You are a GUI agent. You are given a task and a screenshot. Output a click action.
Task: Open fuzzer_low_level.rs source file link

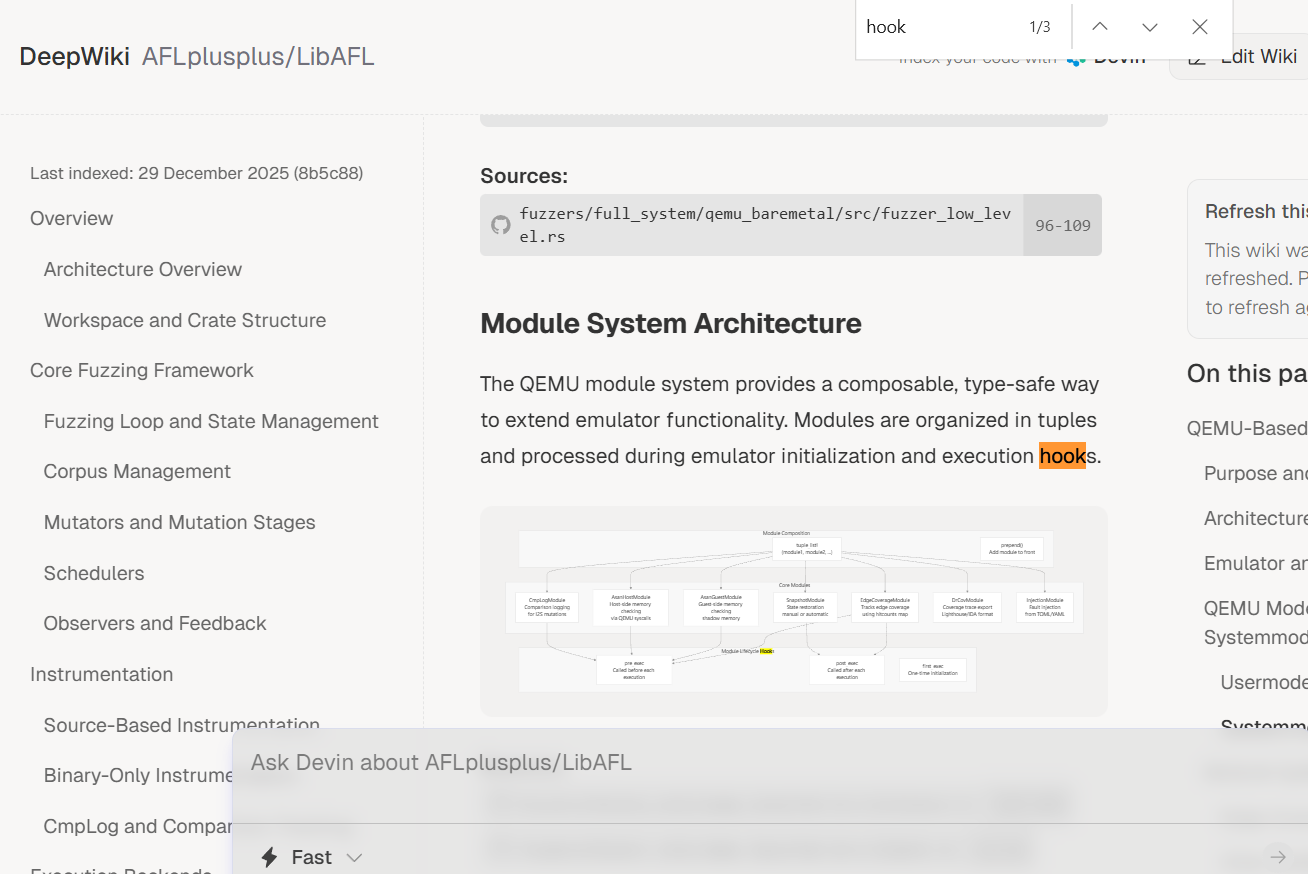pos(765,225)
